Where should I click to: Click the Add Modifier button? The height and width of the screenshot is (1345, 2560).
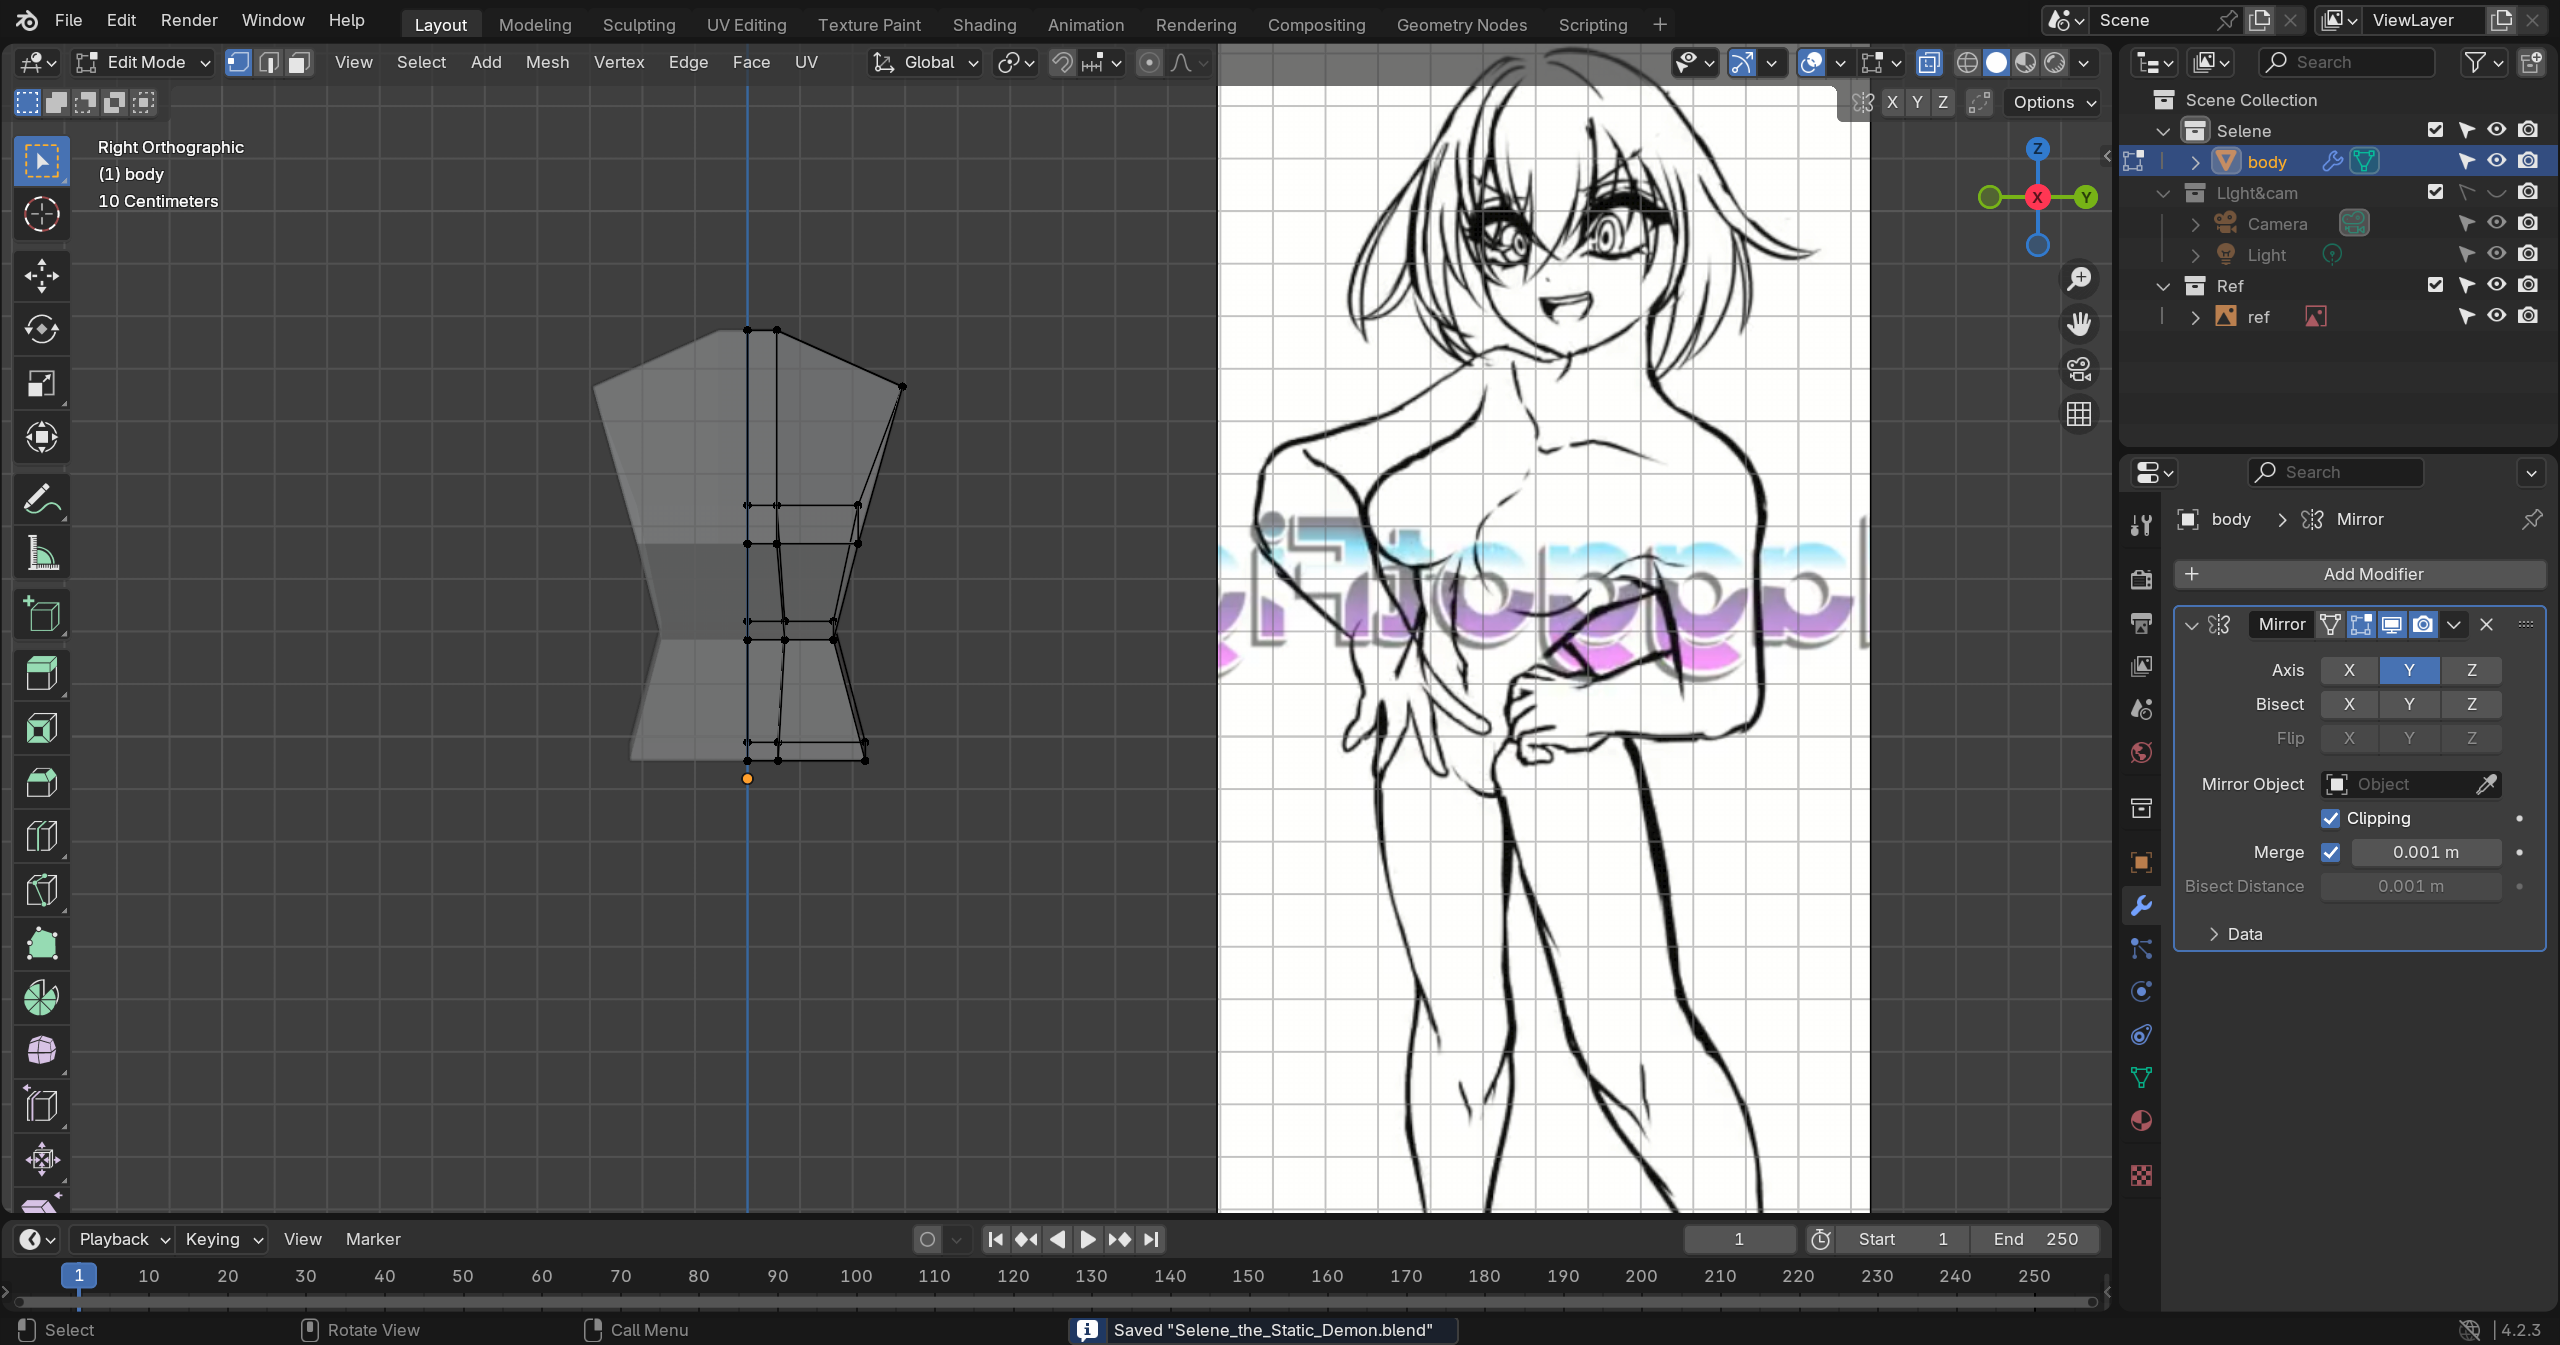pyautogui.click(x=2359, y=574)
